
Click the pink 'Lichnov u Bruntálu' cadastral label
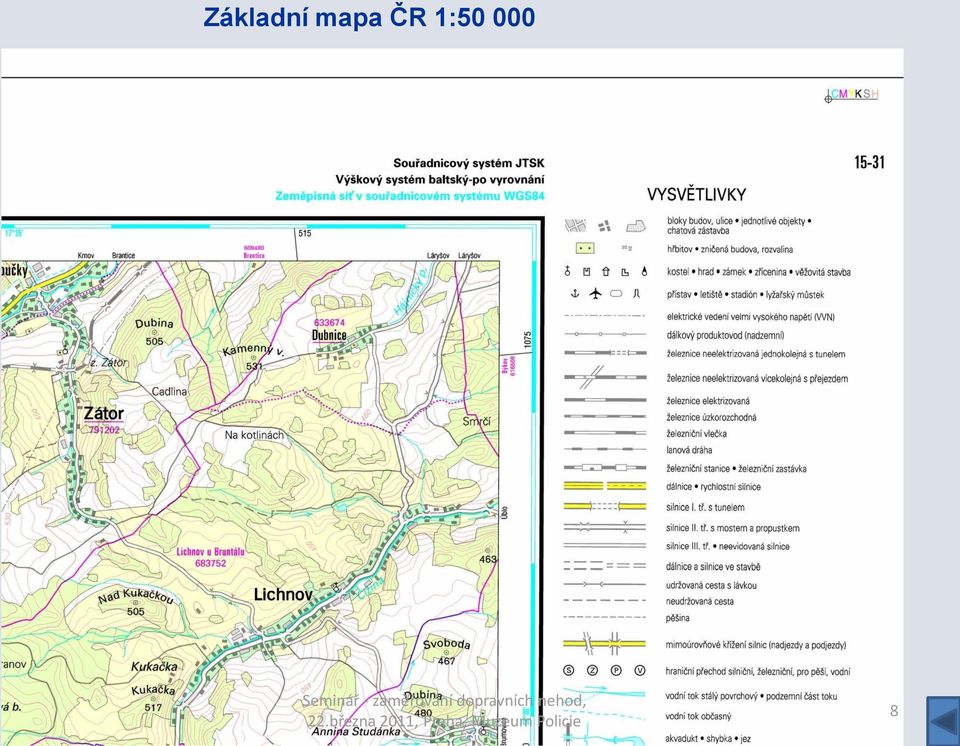coord(211,552)
